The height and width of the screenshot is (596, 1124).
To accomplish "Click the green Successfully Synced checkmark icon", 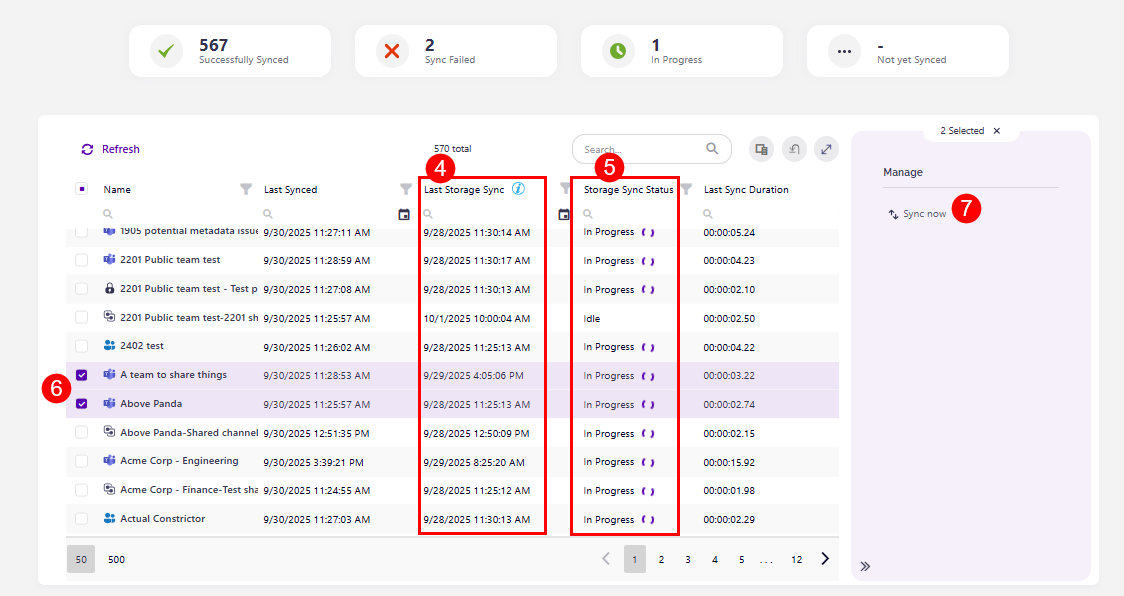I will click(165, 50).
